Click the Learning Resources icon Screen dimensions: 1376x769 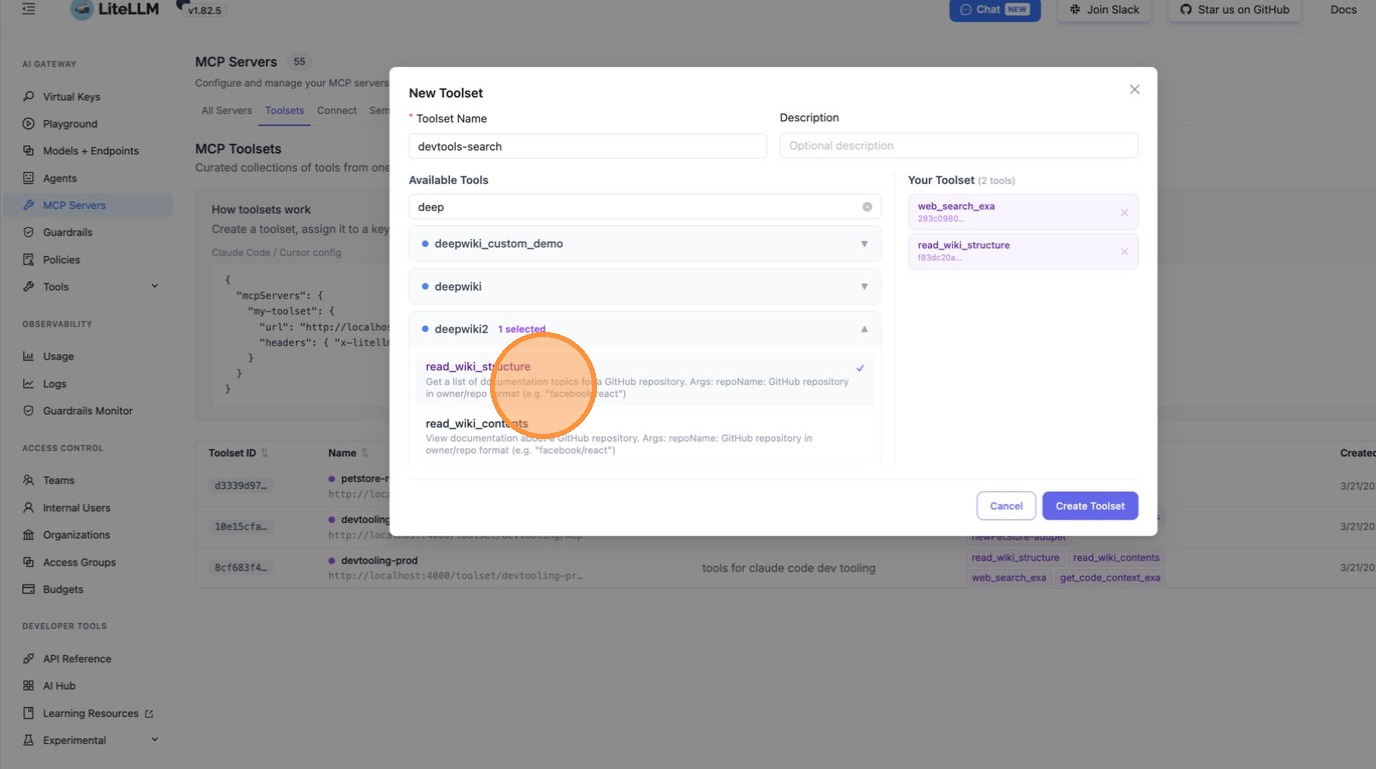(x=28, y=713)
